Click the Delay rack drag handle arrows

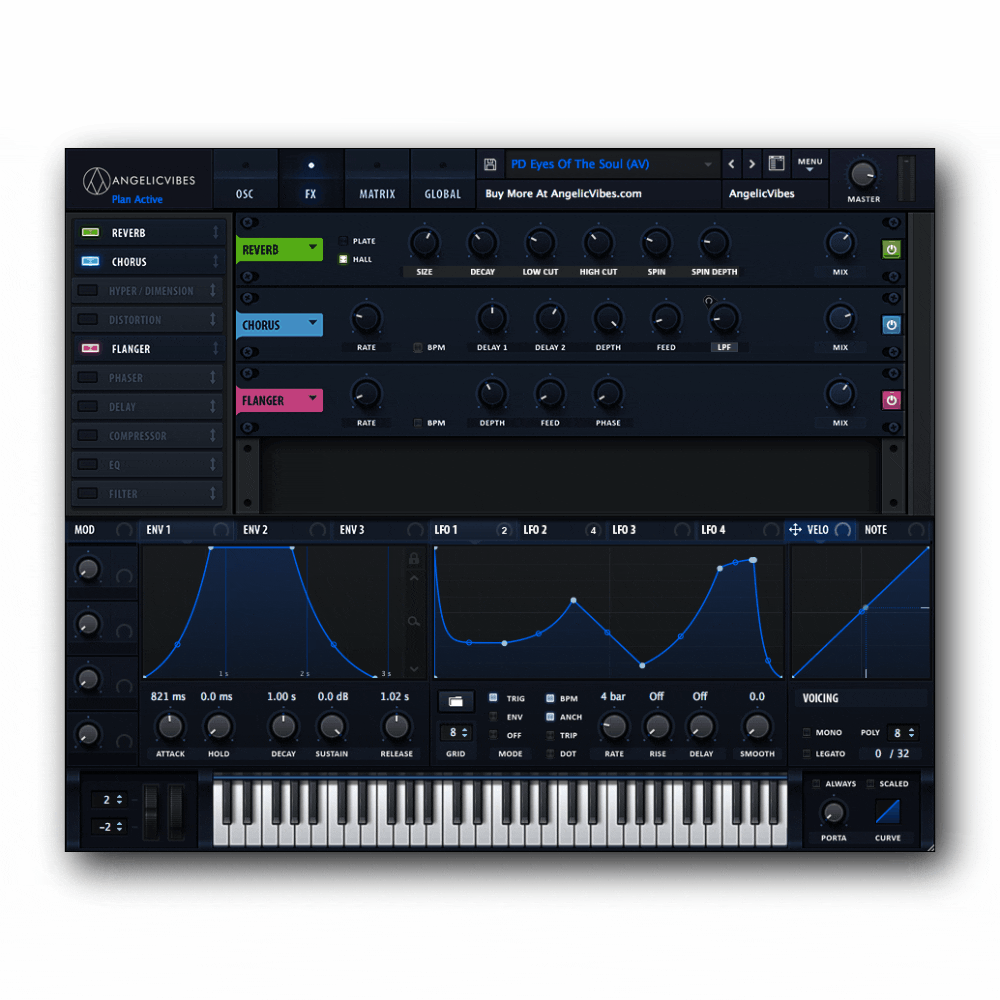[x=213, y=407]
